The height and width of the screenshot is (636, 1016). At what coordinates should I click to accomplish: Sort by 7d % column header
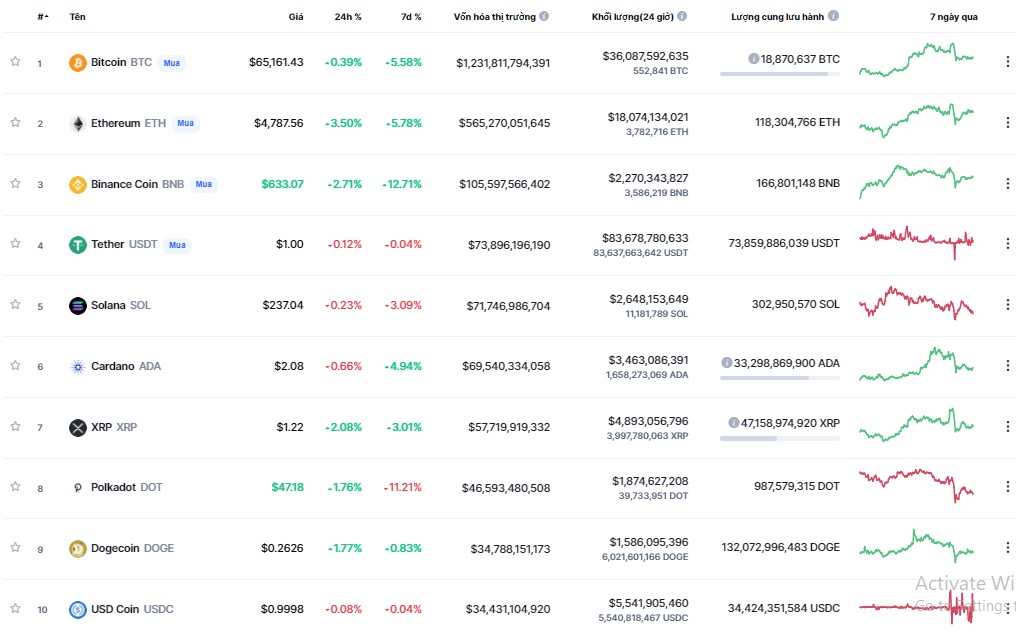pyautogui.click(x=411, y=16)
